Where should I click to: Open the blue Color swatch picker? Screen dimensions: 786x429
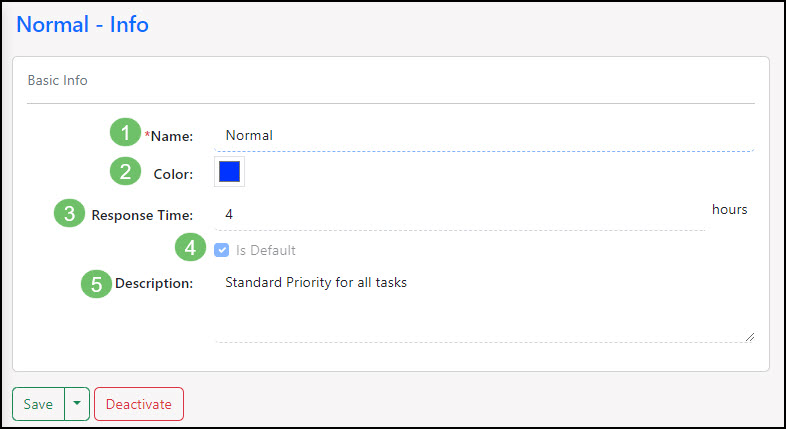click(x=229, y=172)
